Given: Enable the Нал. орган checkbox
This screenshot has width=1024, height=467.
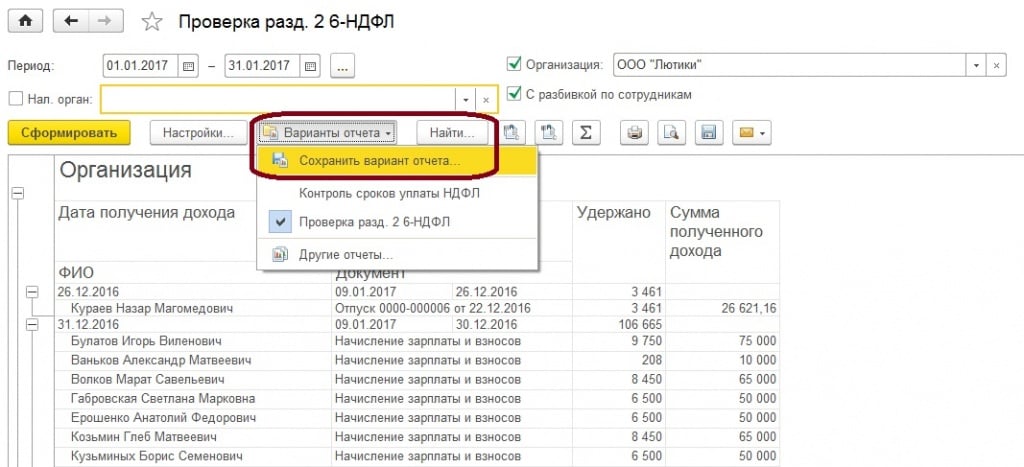Looking at the screenshot, I should 15,98.
